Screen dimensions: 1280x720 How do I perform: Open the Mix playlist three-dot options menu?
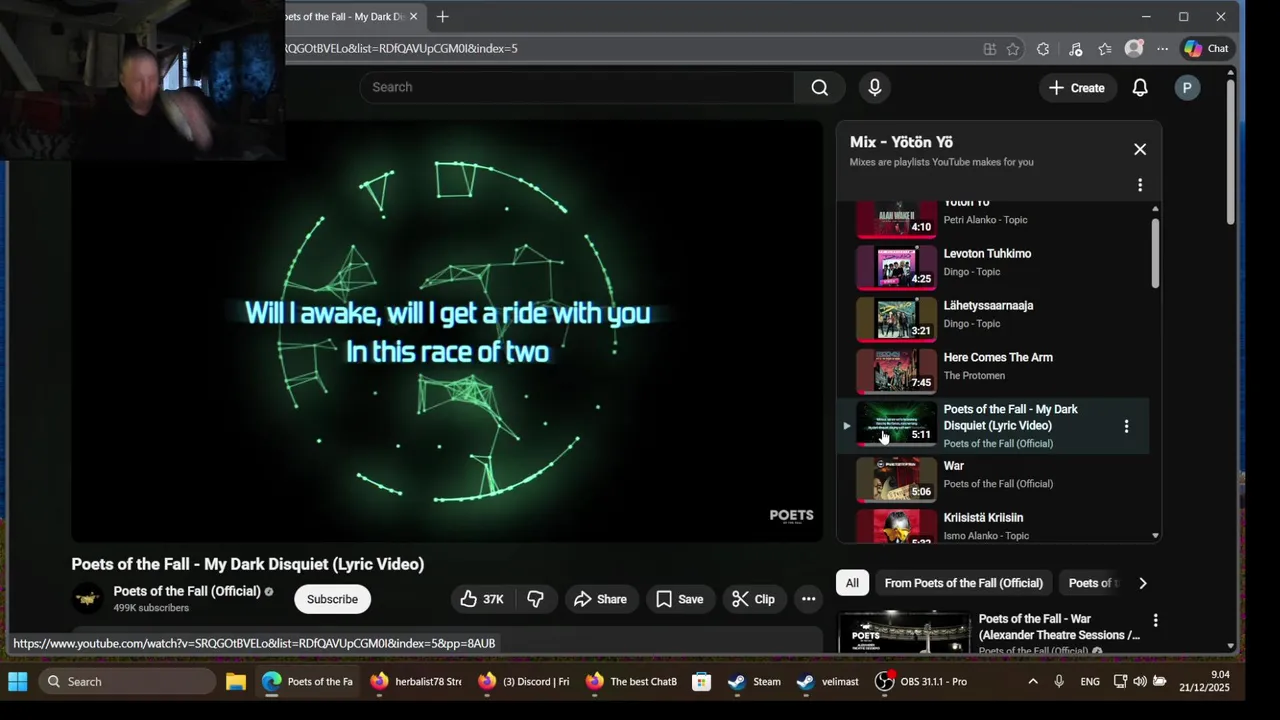click(x=1140, y=185)
